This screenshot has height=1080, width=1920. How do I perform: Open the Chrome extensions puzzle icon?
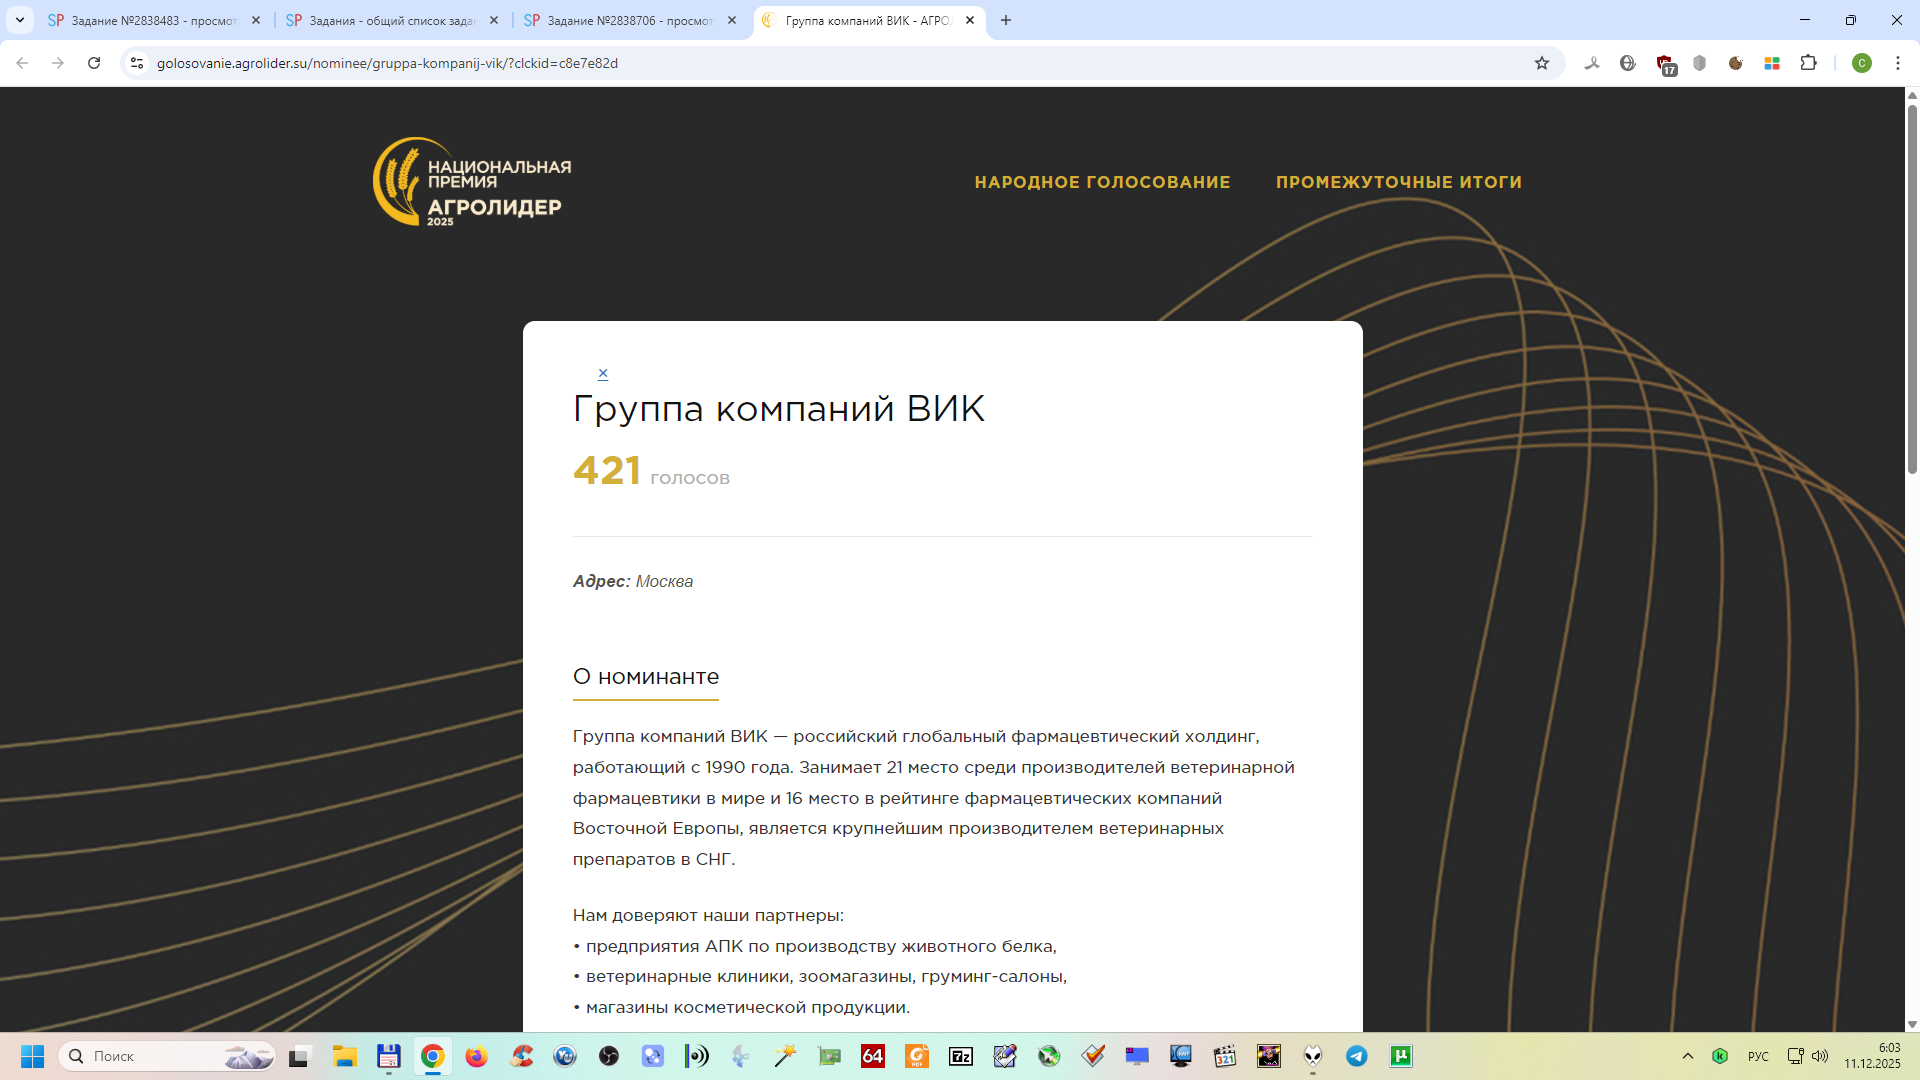pos(1808,63)
